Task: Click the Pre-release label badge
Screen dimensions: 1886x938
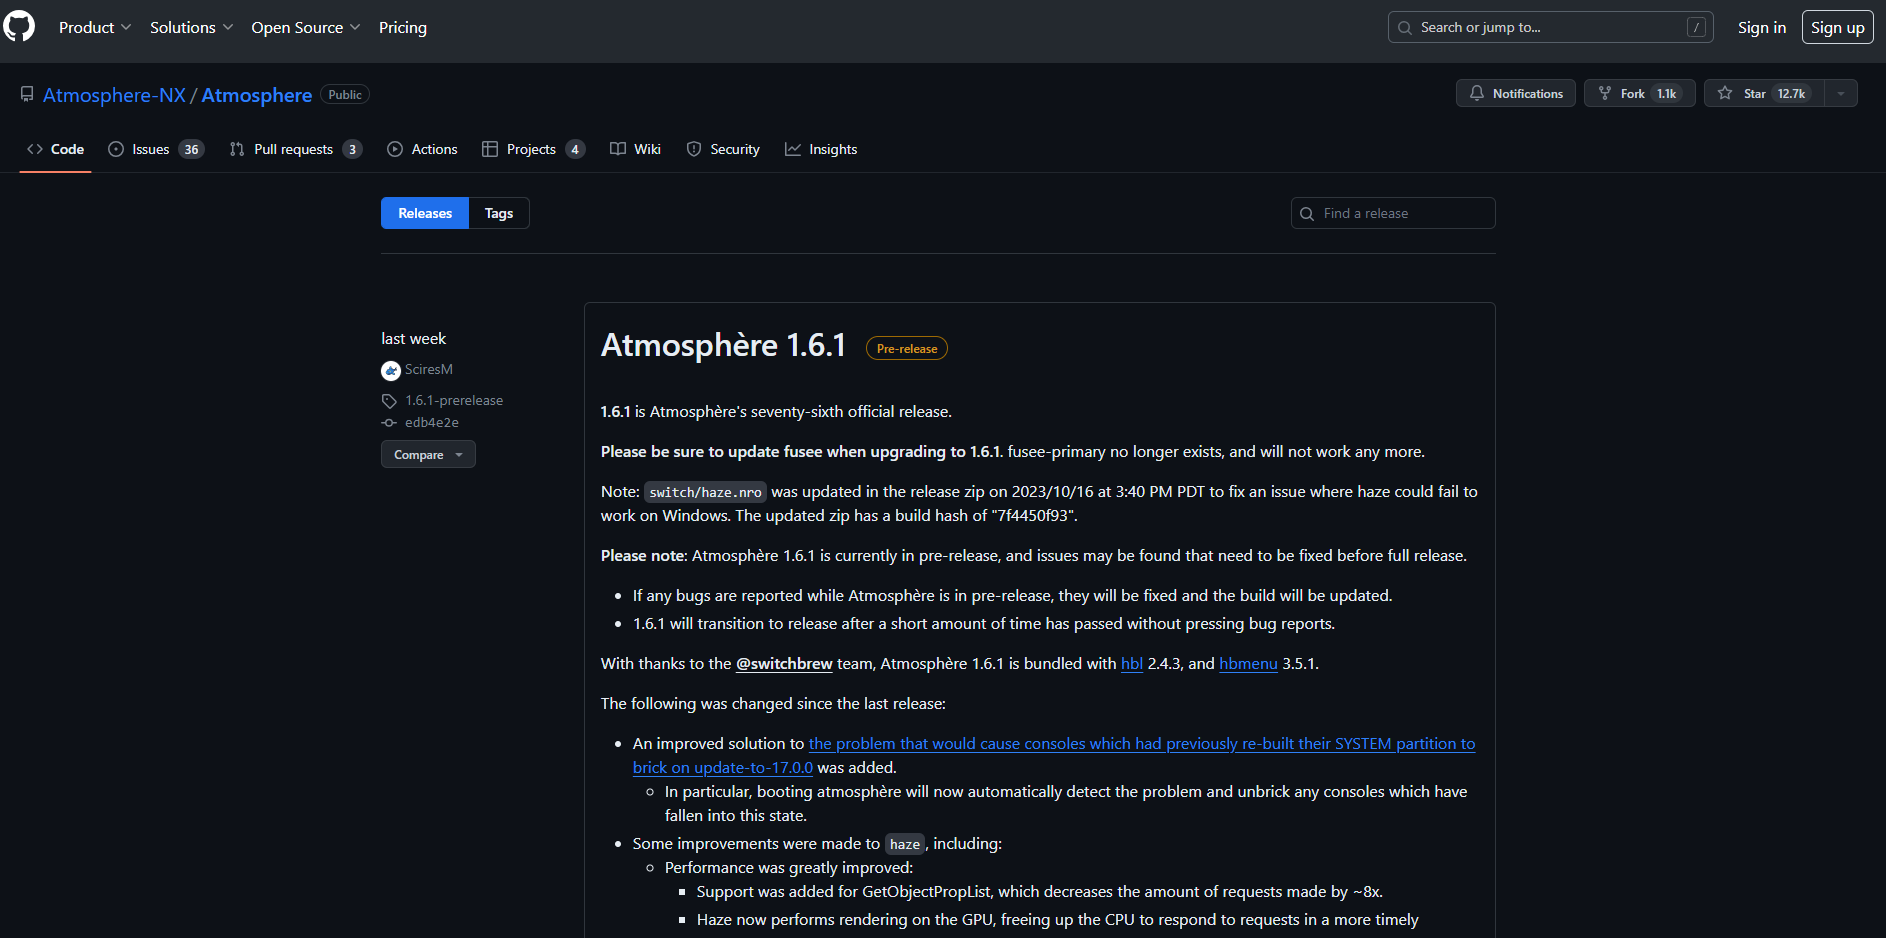Action: (x=907, y=348)
